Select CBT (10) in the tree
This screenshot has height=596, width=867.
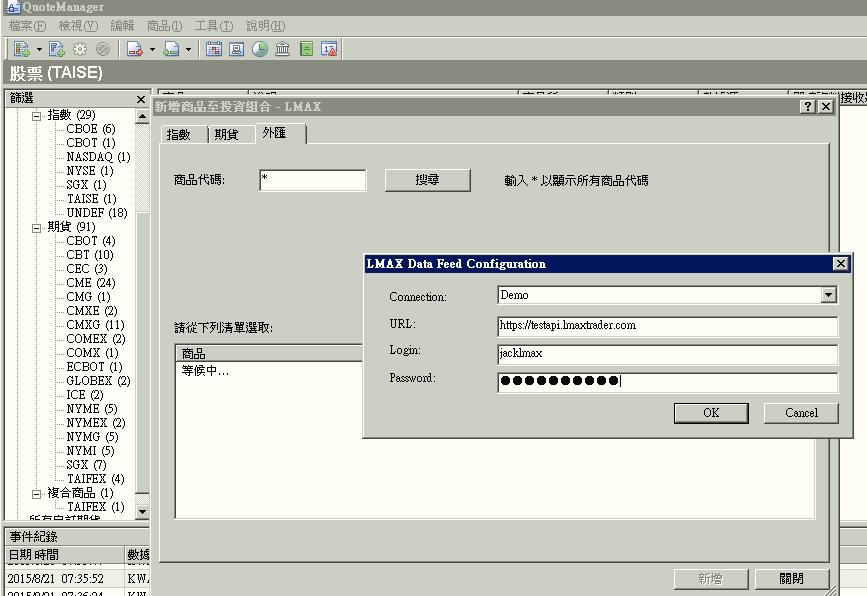pos(90,255)
